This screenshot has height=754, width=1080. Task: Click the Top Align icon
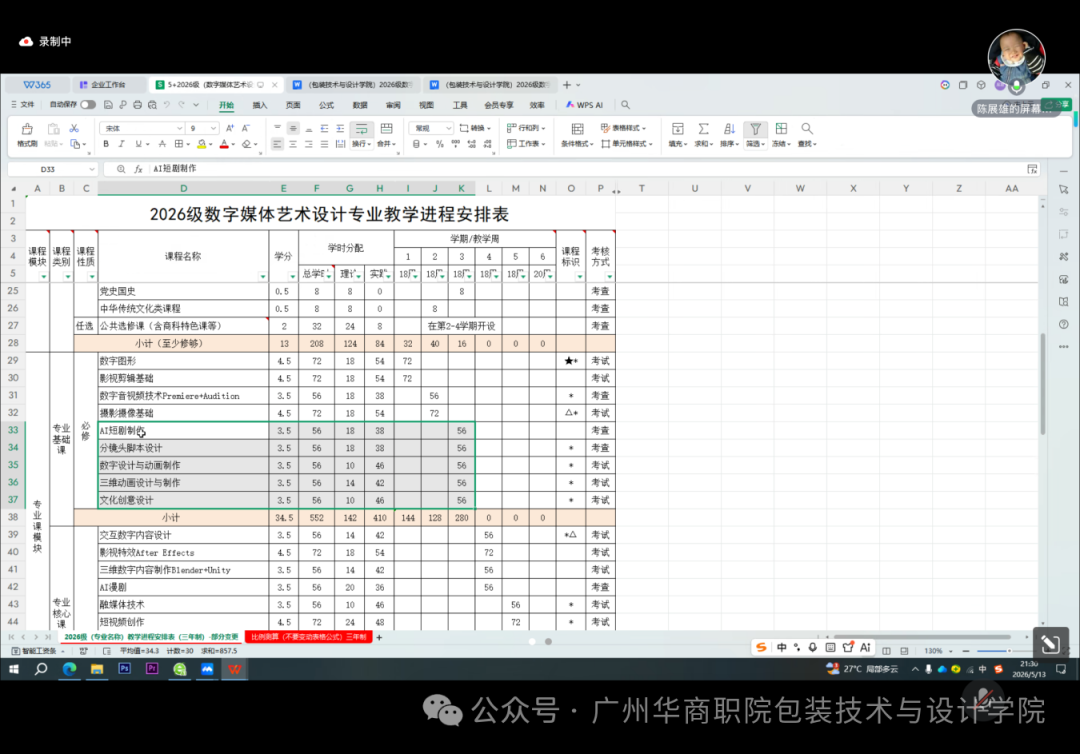coord(277,128)
